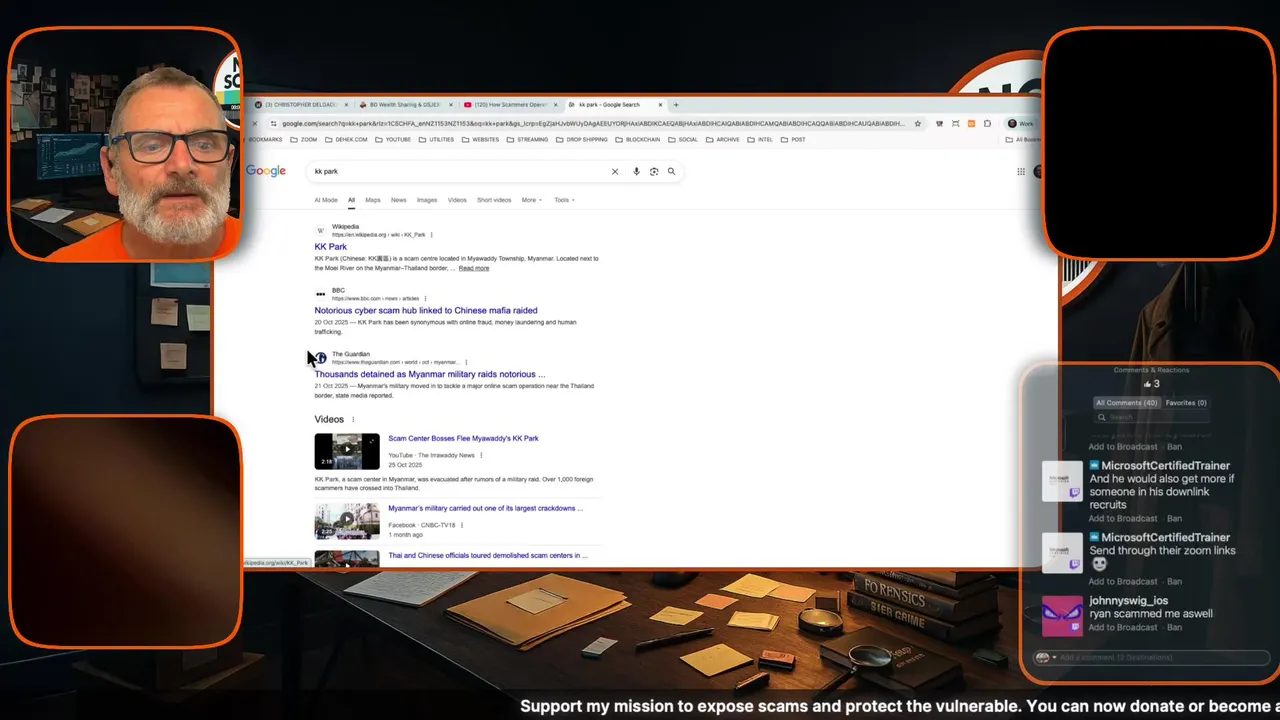The width and height of the screenshot is (1280, 720).
Task: Expand the Tools dropdown
Action: (x=563, y=200)
